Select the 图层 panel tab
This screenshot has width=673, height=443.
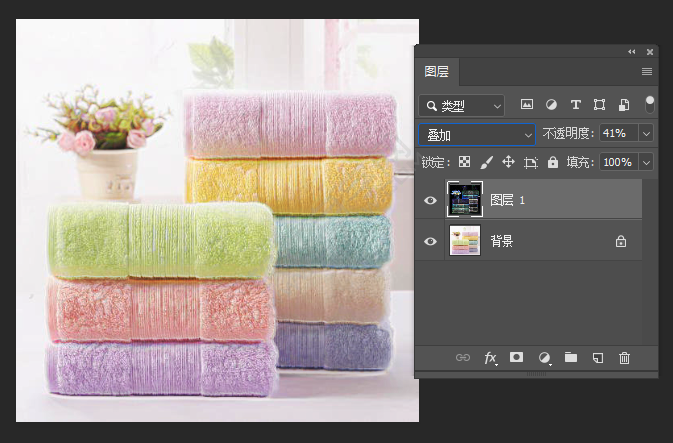coord(437,72)
